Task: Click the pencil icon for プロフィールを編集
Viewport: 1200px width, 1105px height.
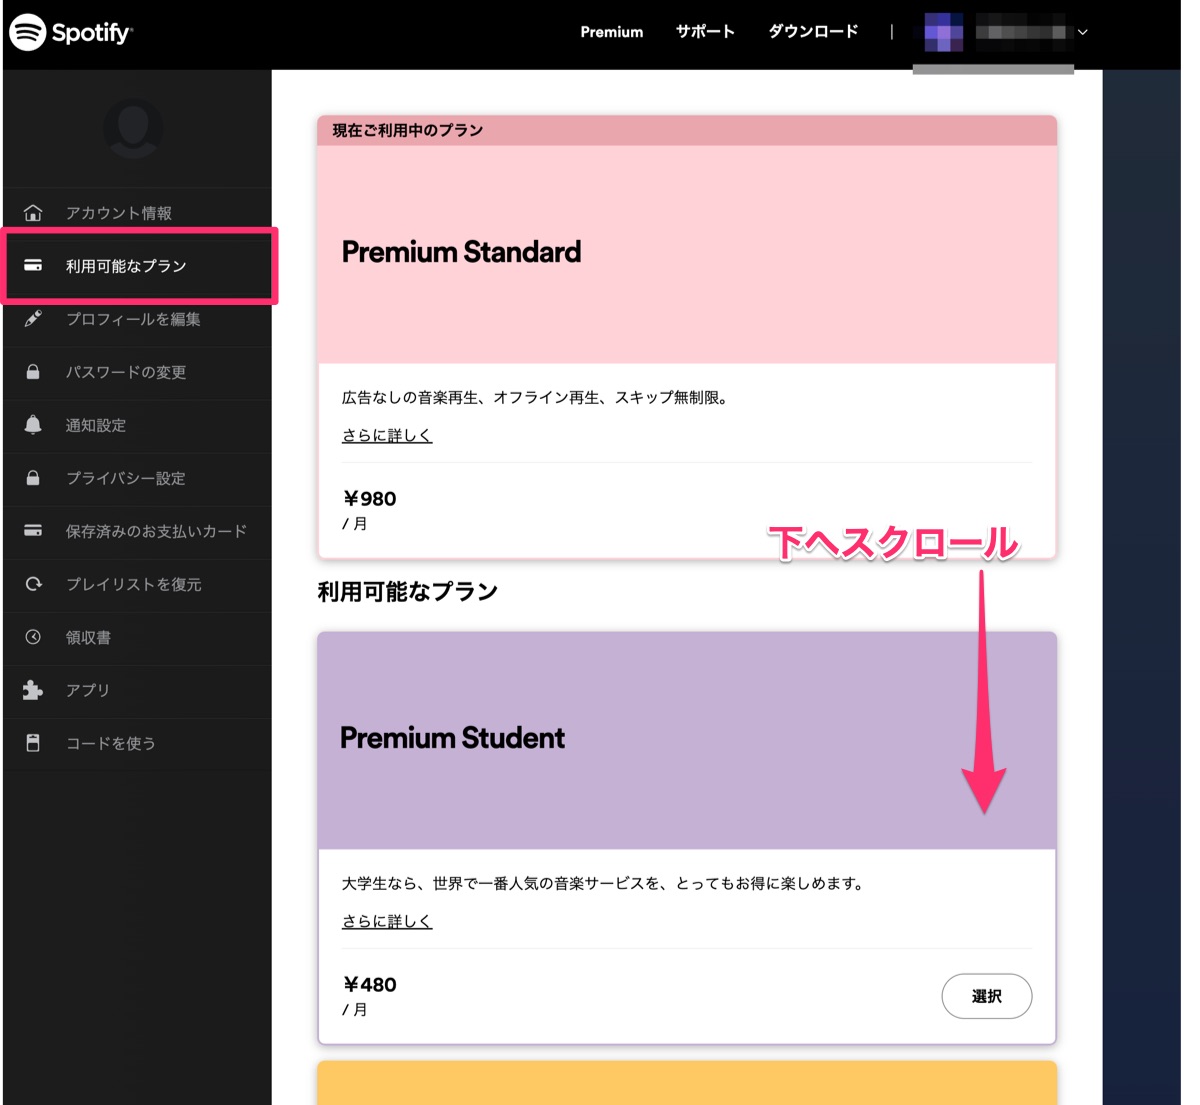Action: [33, 319]
